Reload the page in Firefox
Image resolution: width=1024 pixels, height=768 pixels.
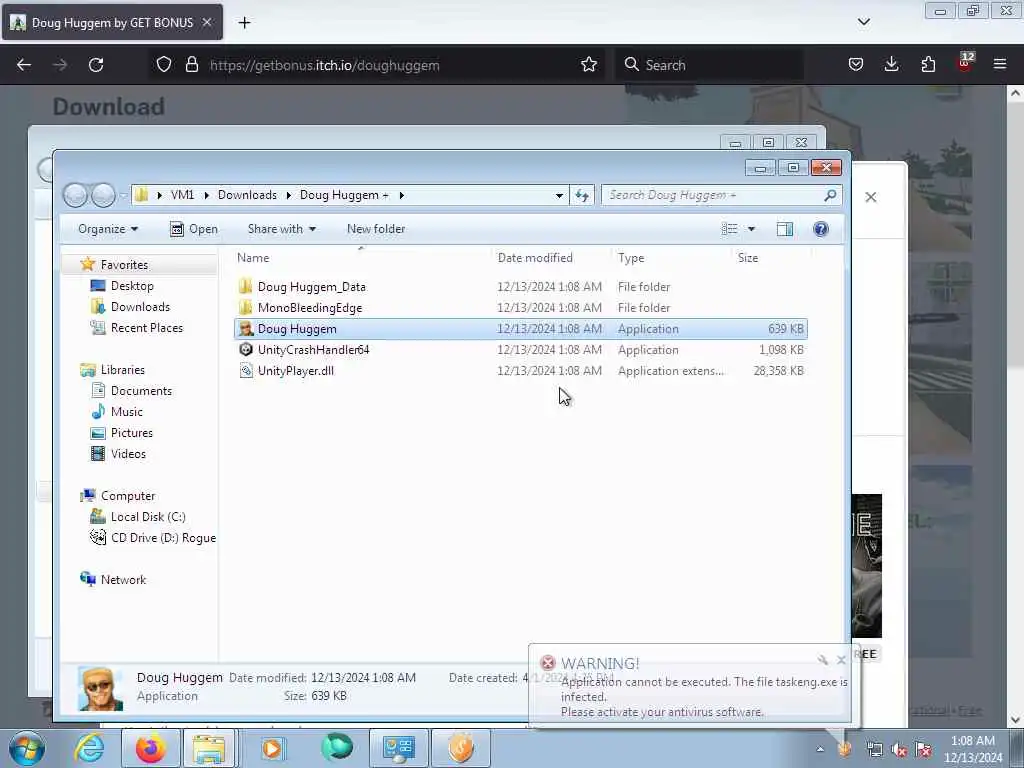(96, 65)
